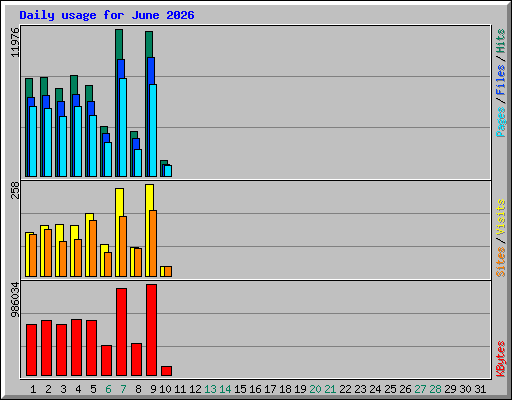The height and width of the screenshot is (400, 512).
Task: Select green weekend day label '6'
Action: coord(108,389)
